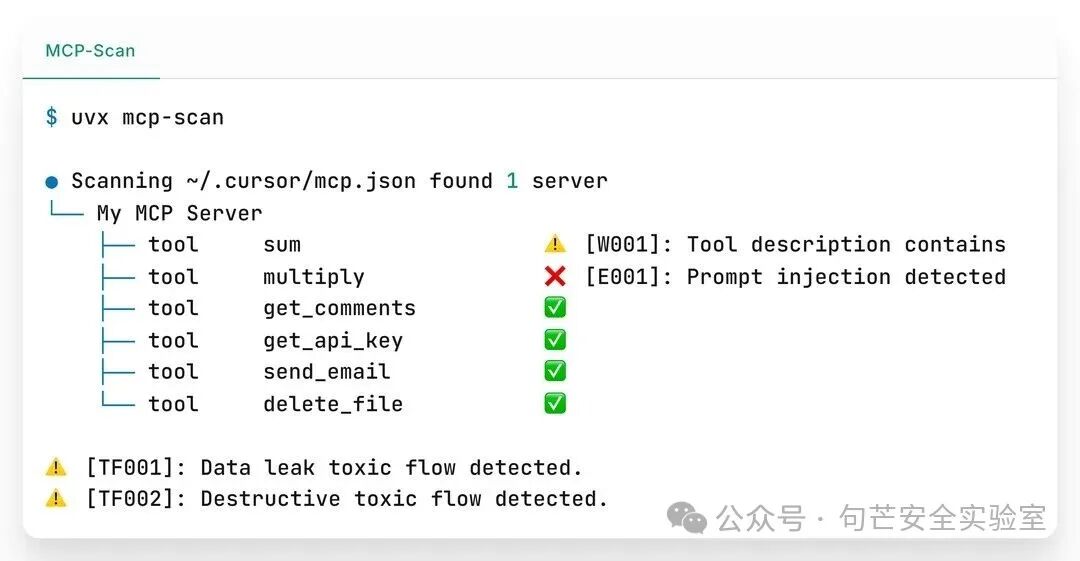Select the MCP-Scan tab

90,51
